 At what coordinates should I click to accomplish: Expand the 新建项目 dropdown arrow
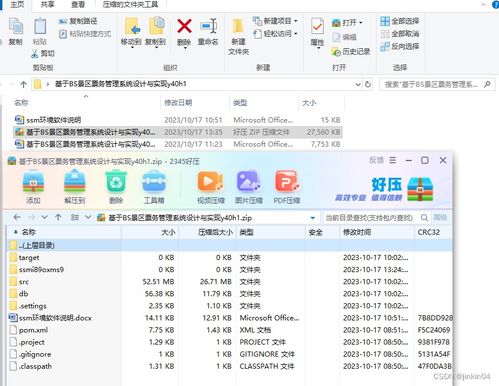click(x=296, y=21)
